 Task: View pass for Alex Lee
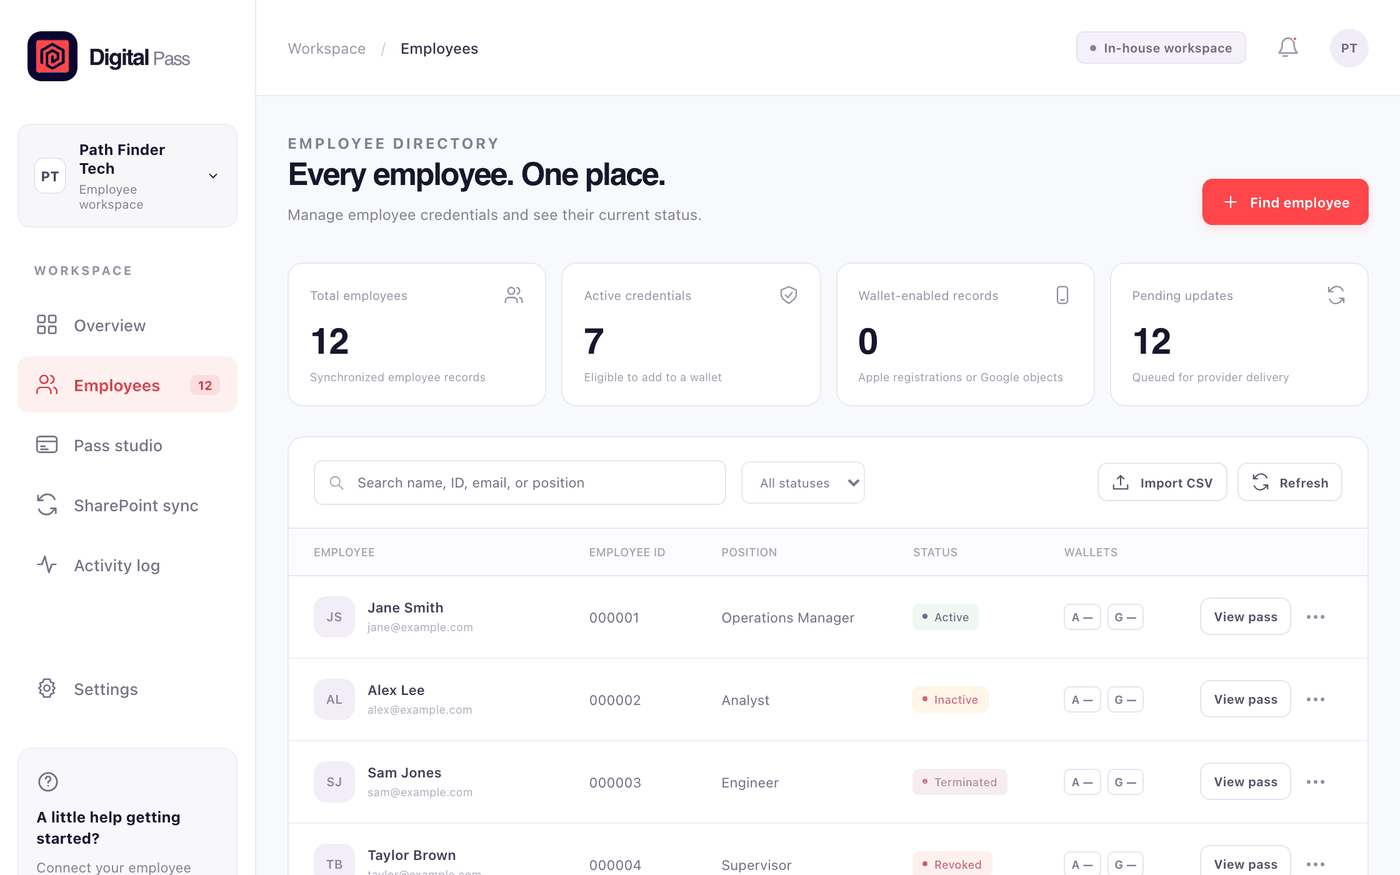[1245, 700]
